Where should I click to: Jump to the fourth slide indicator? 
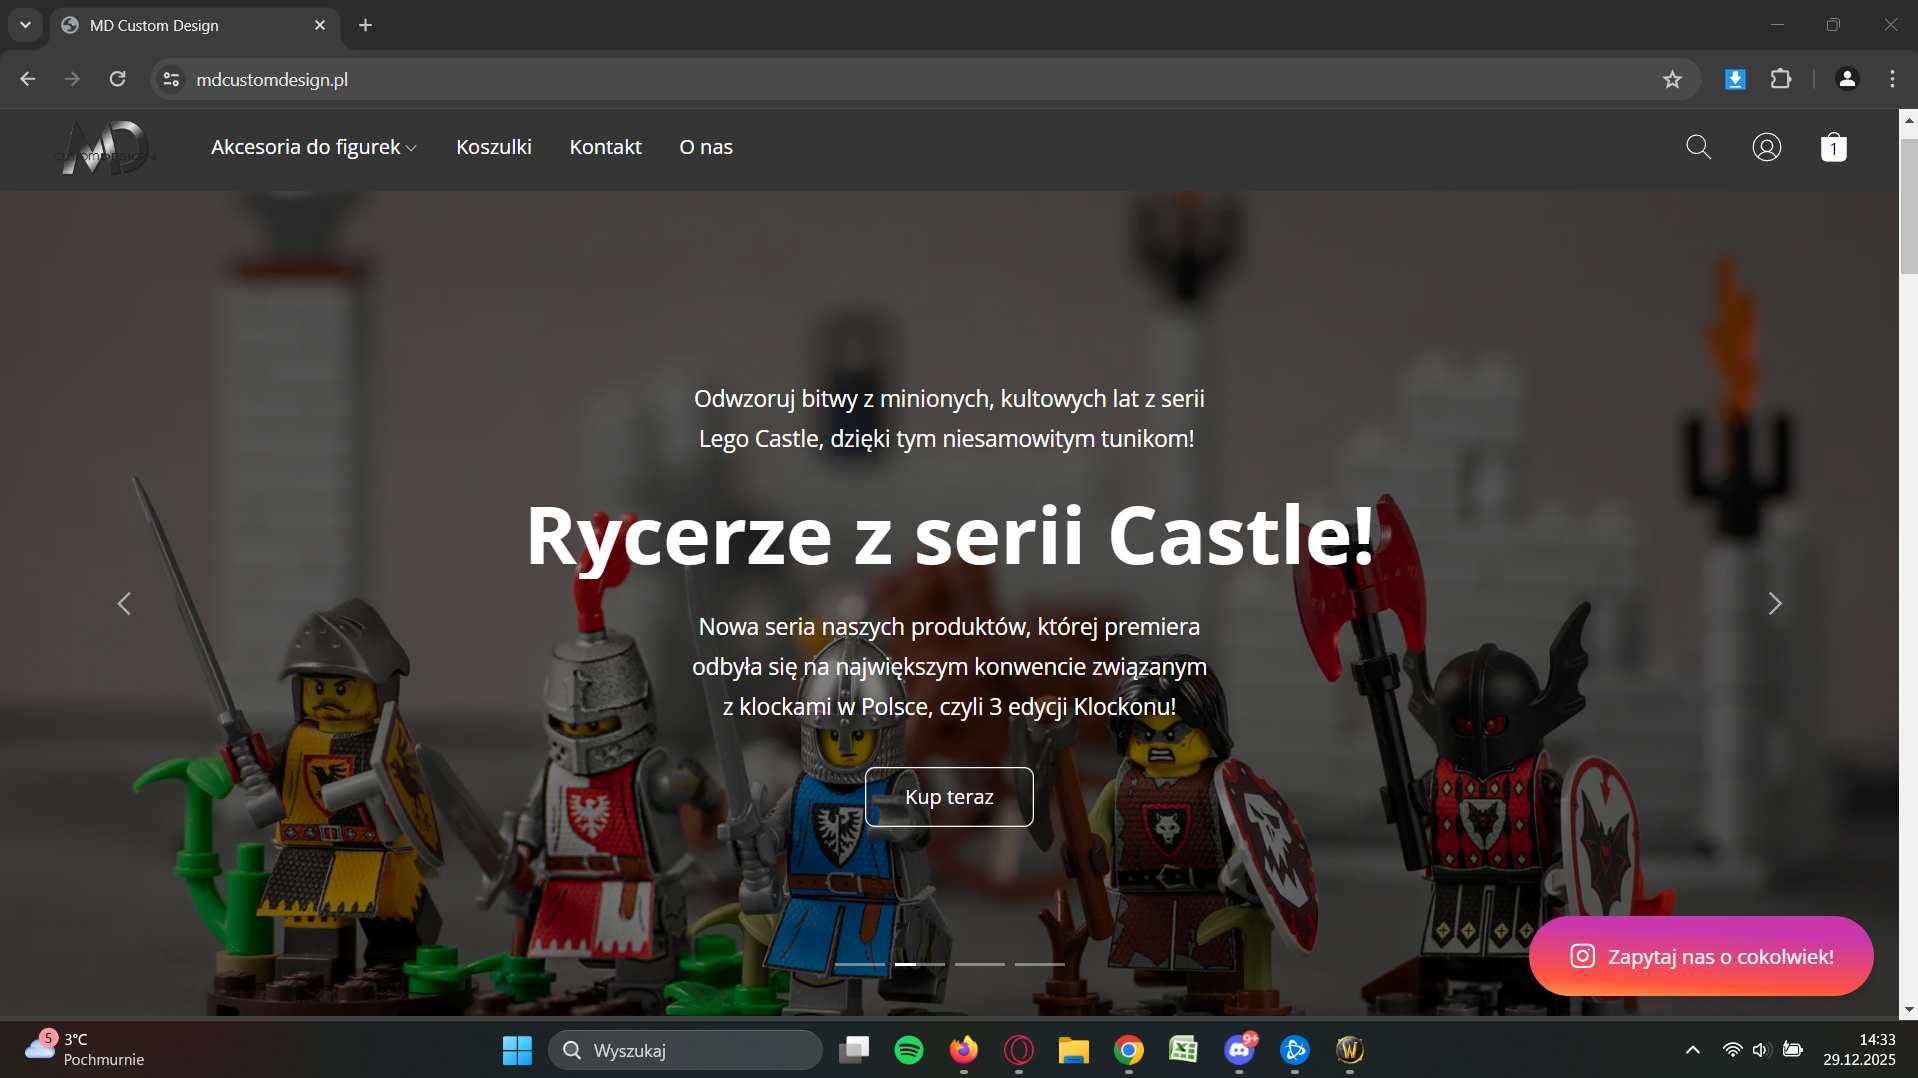(x=1040, y=964)
